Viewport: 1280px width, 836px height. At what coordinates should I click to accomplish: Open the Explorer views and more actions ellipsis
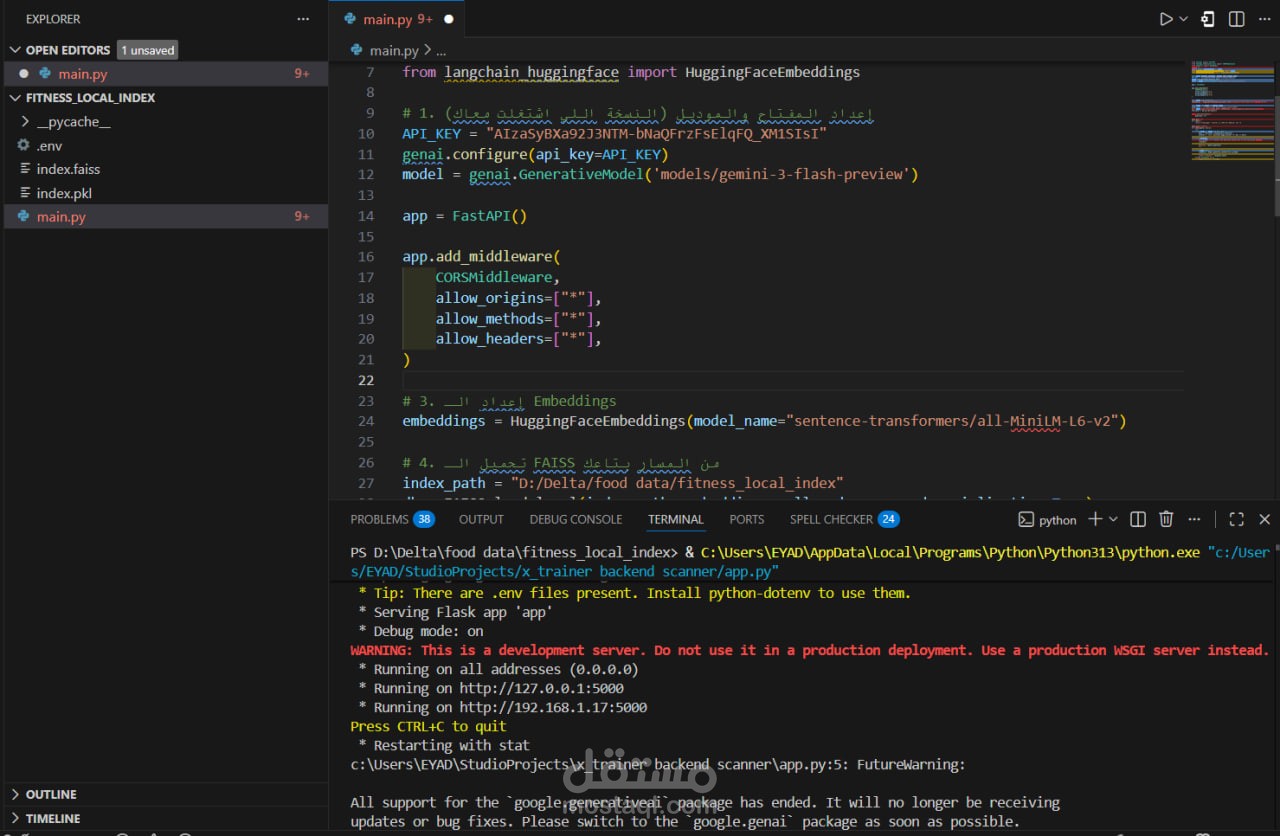pyautogui.click(x=303, y=19)
